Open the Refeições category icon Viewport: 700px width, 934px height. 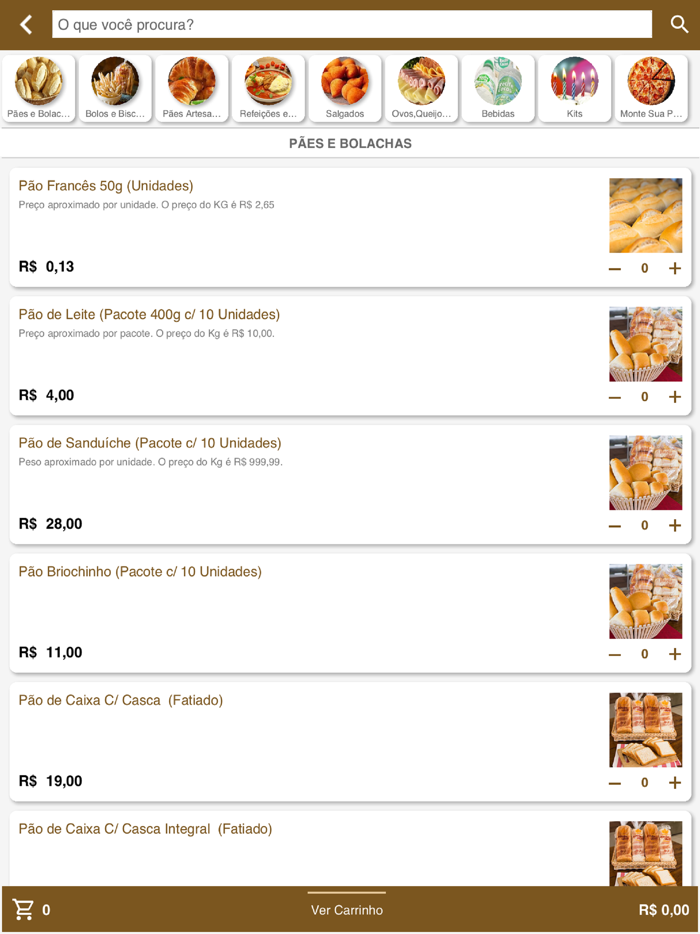pos(268,88)
